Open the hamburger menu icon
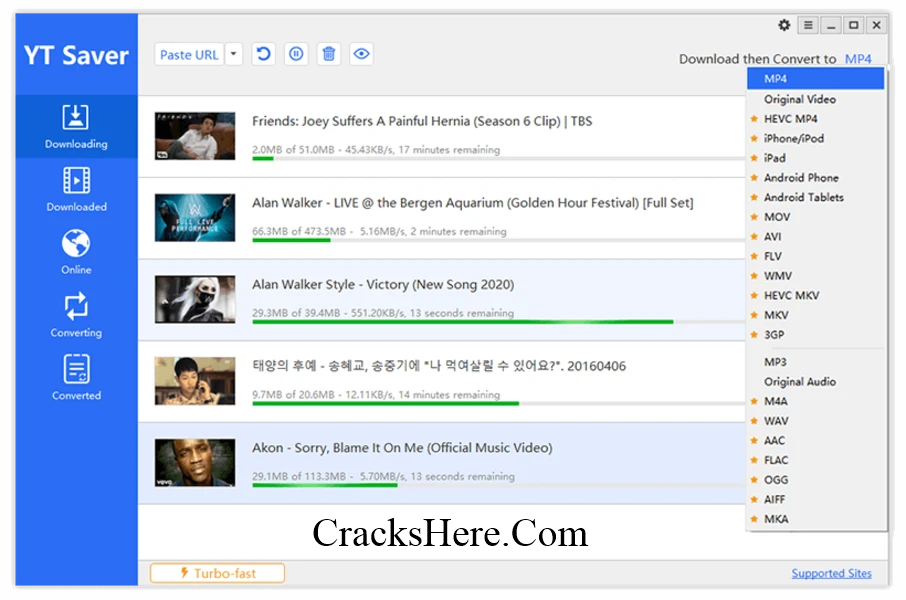The height and width of the screenshot is (600, 906). [x=808, y=25]
